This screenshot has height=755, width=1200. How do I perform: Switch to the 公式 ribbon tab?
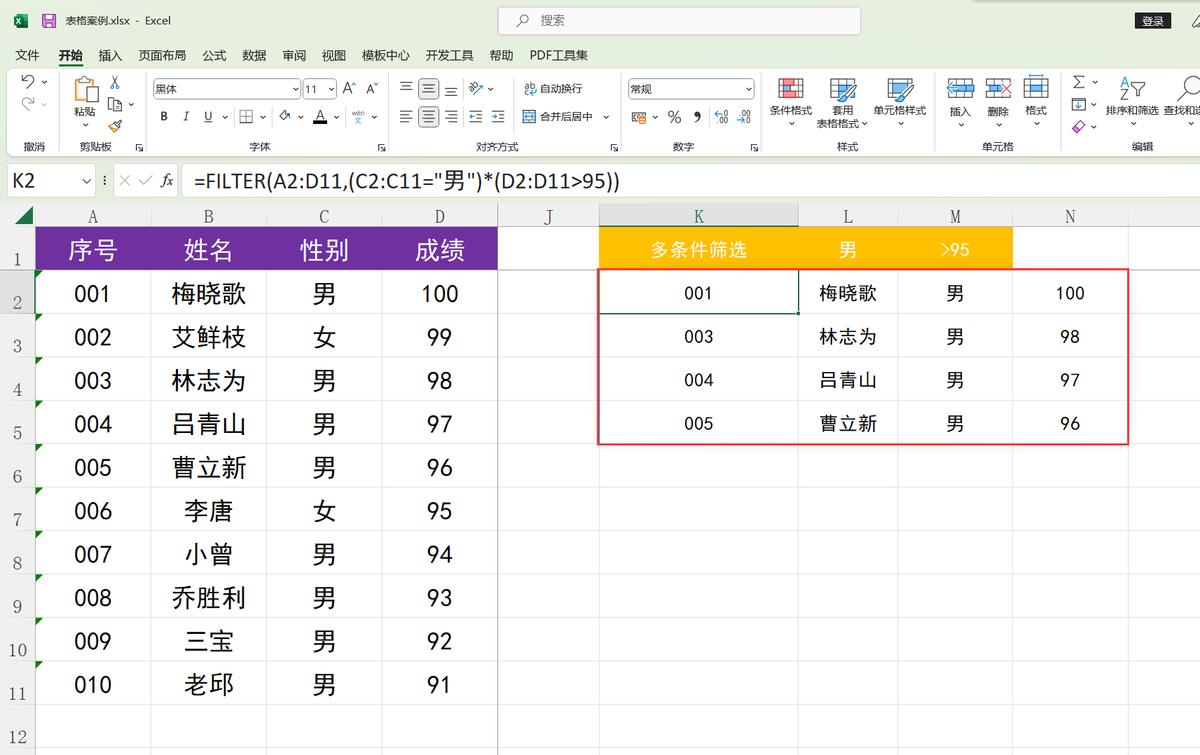click(213, 55)
